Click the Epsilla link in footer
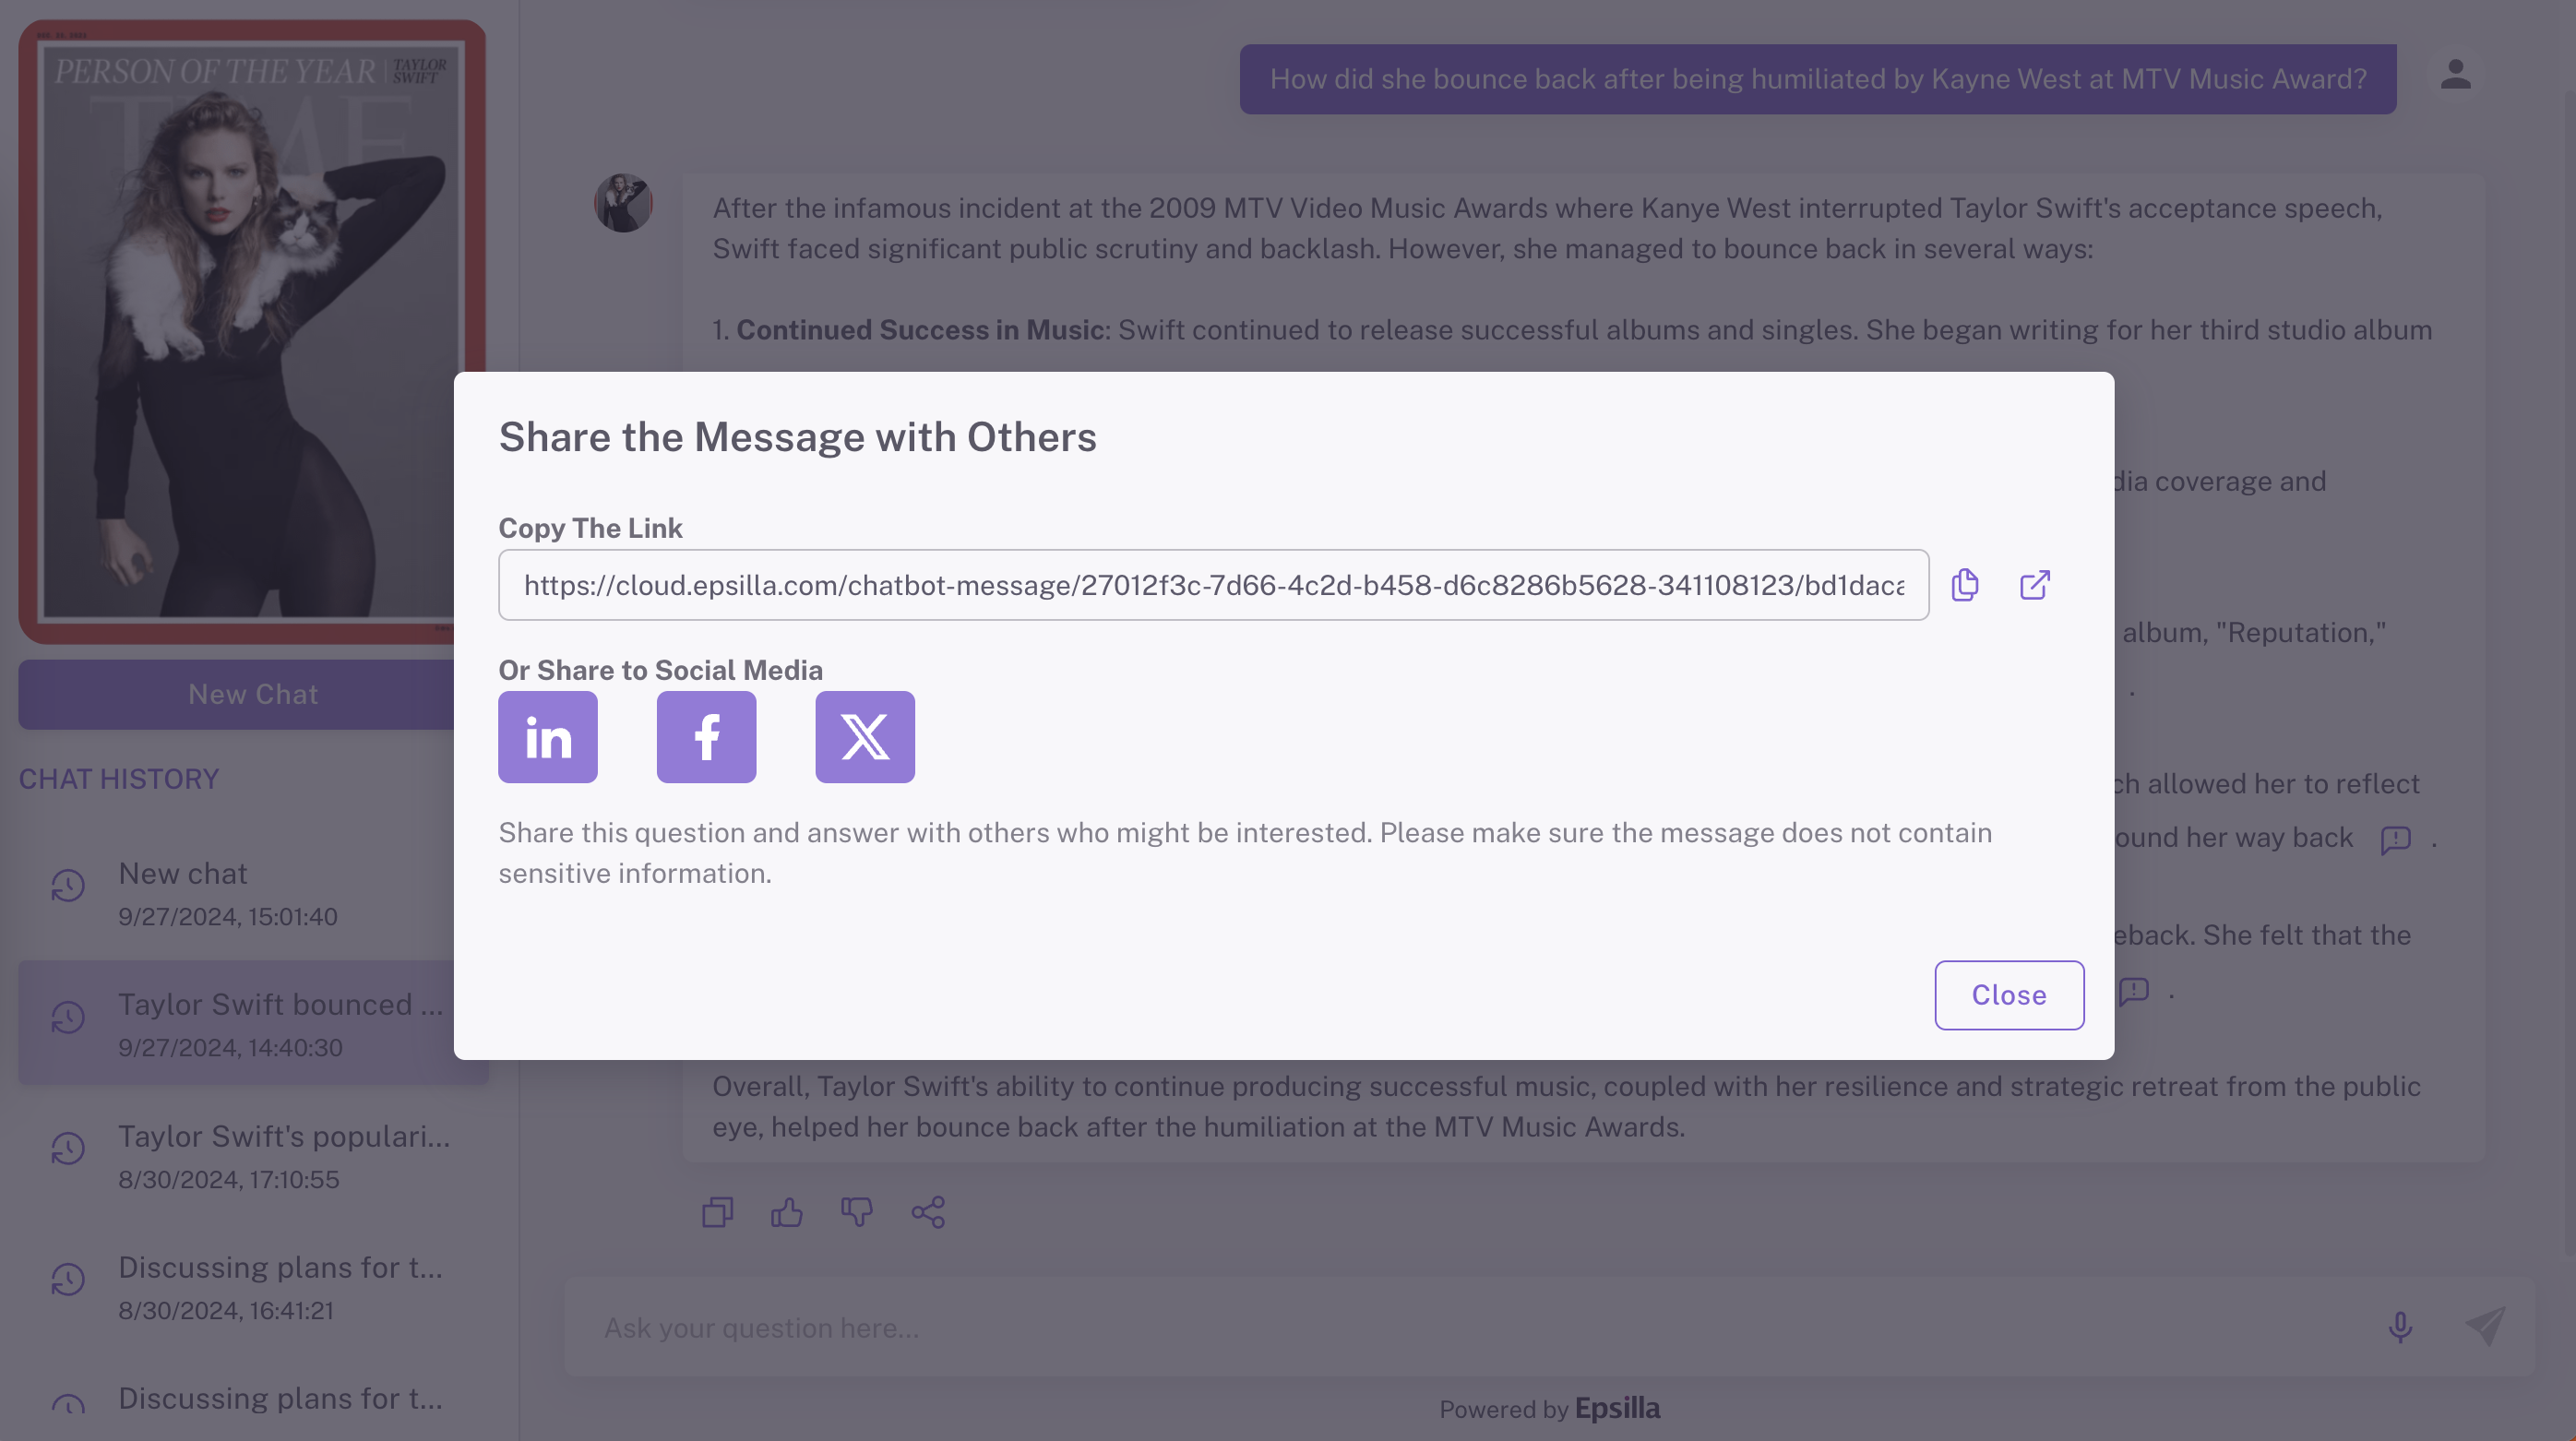The image size is (2576, 1441). click(1617, 1408)
